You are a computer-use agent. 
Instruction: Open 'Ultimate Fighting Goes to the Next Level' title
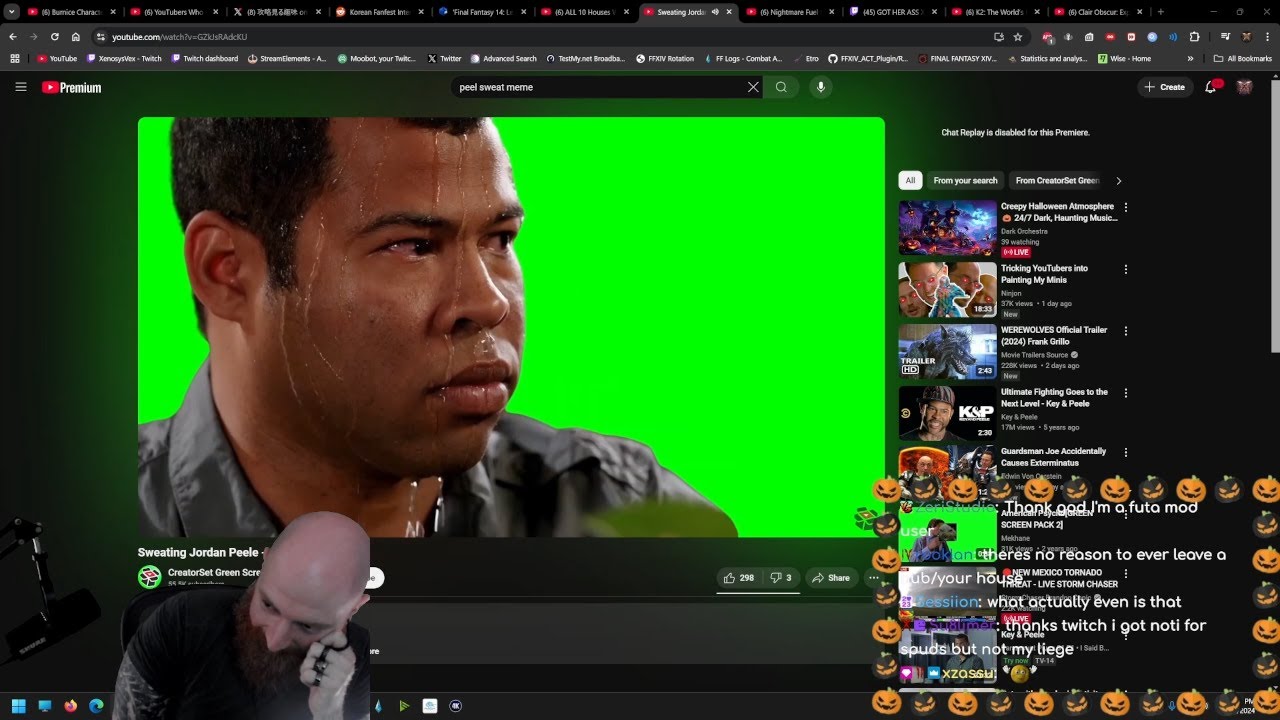point(1054,398)
